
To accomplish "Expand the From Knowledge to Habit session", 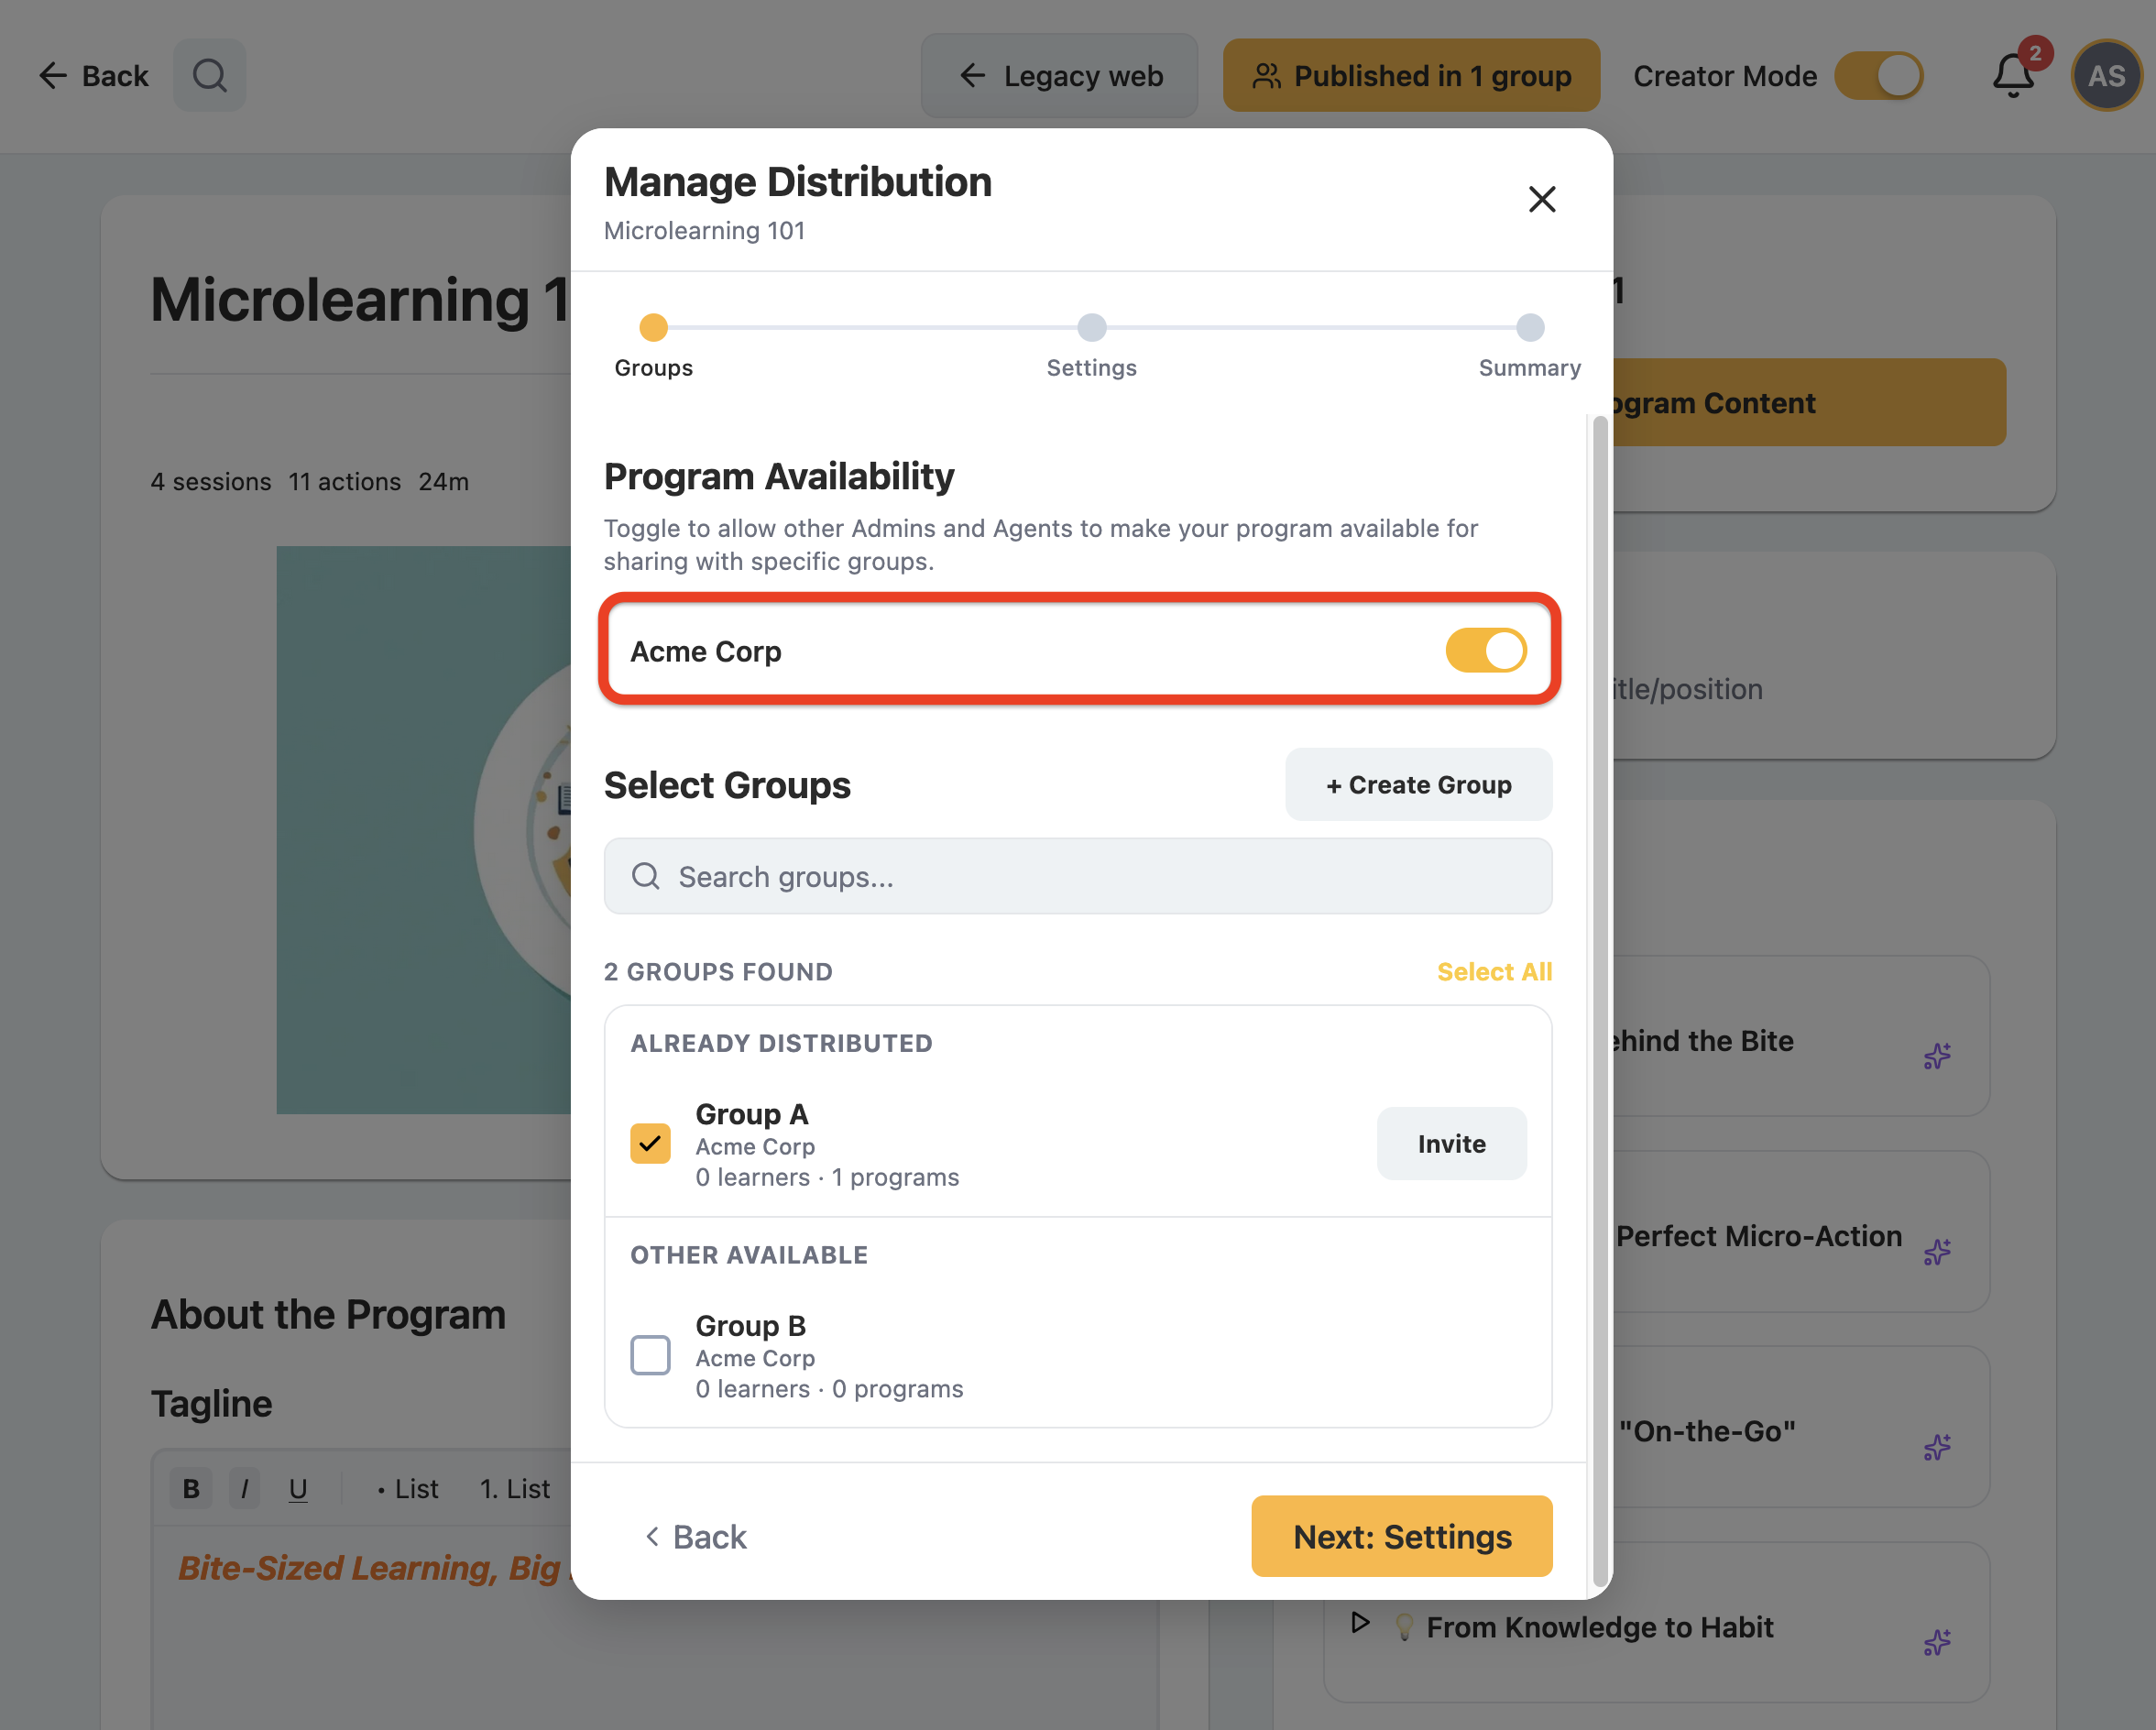I will click(x=1360, y=1623).
